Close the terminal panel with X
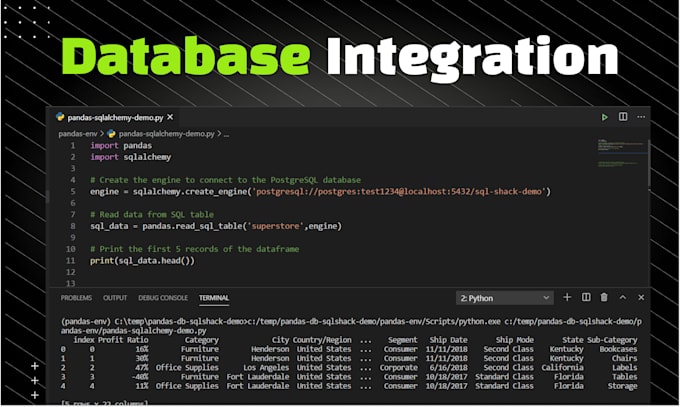Image resolution: width=680 pixels, height=407 pixels. tap(639, 297)
